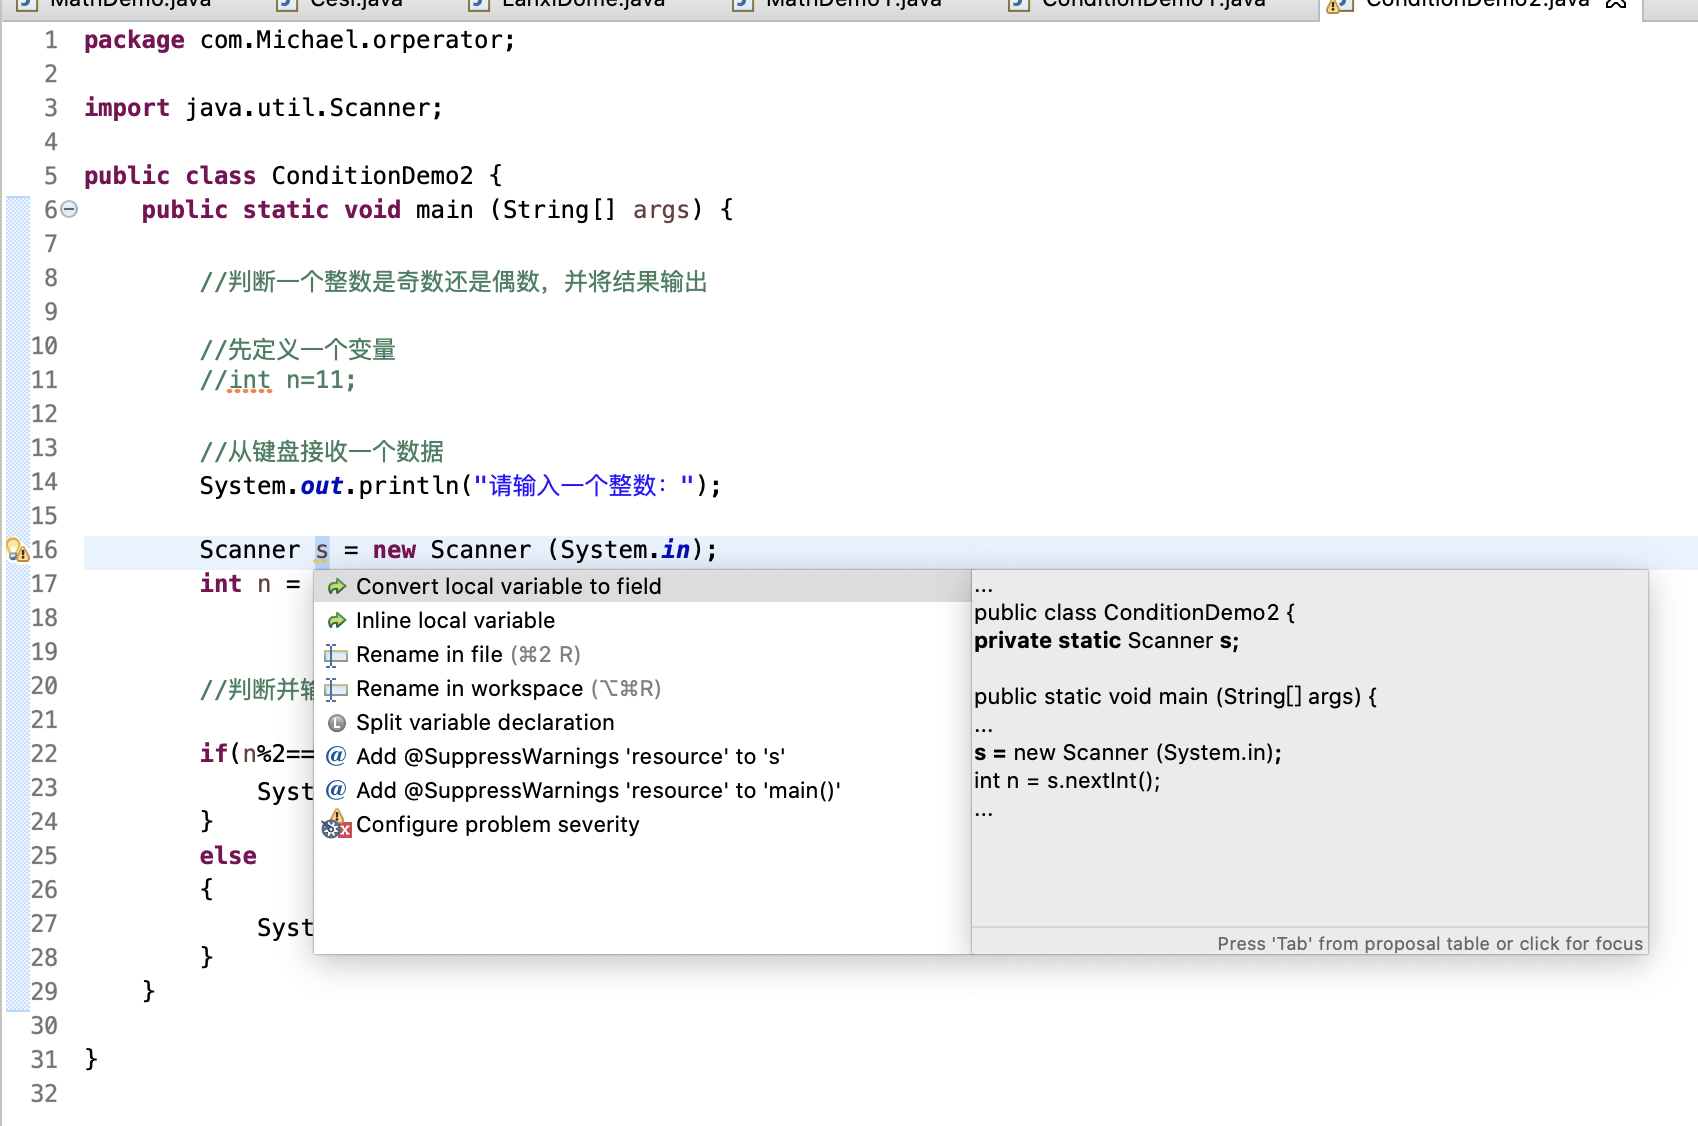Screen dimensions: 1698x1126
Task: Collapse the main method fold marker on line 6
Action: 69,209
